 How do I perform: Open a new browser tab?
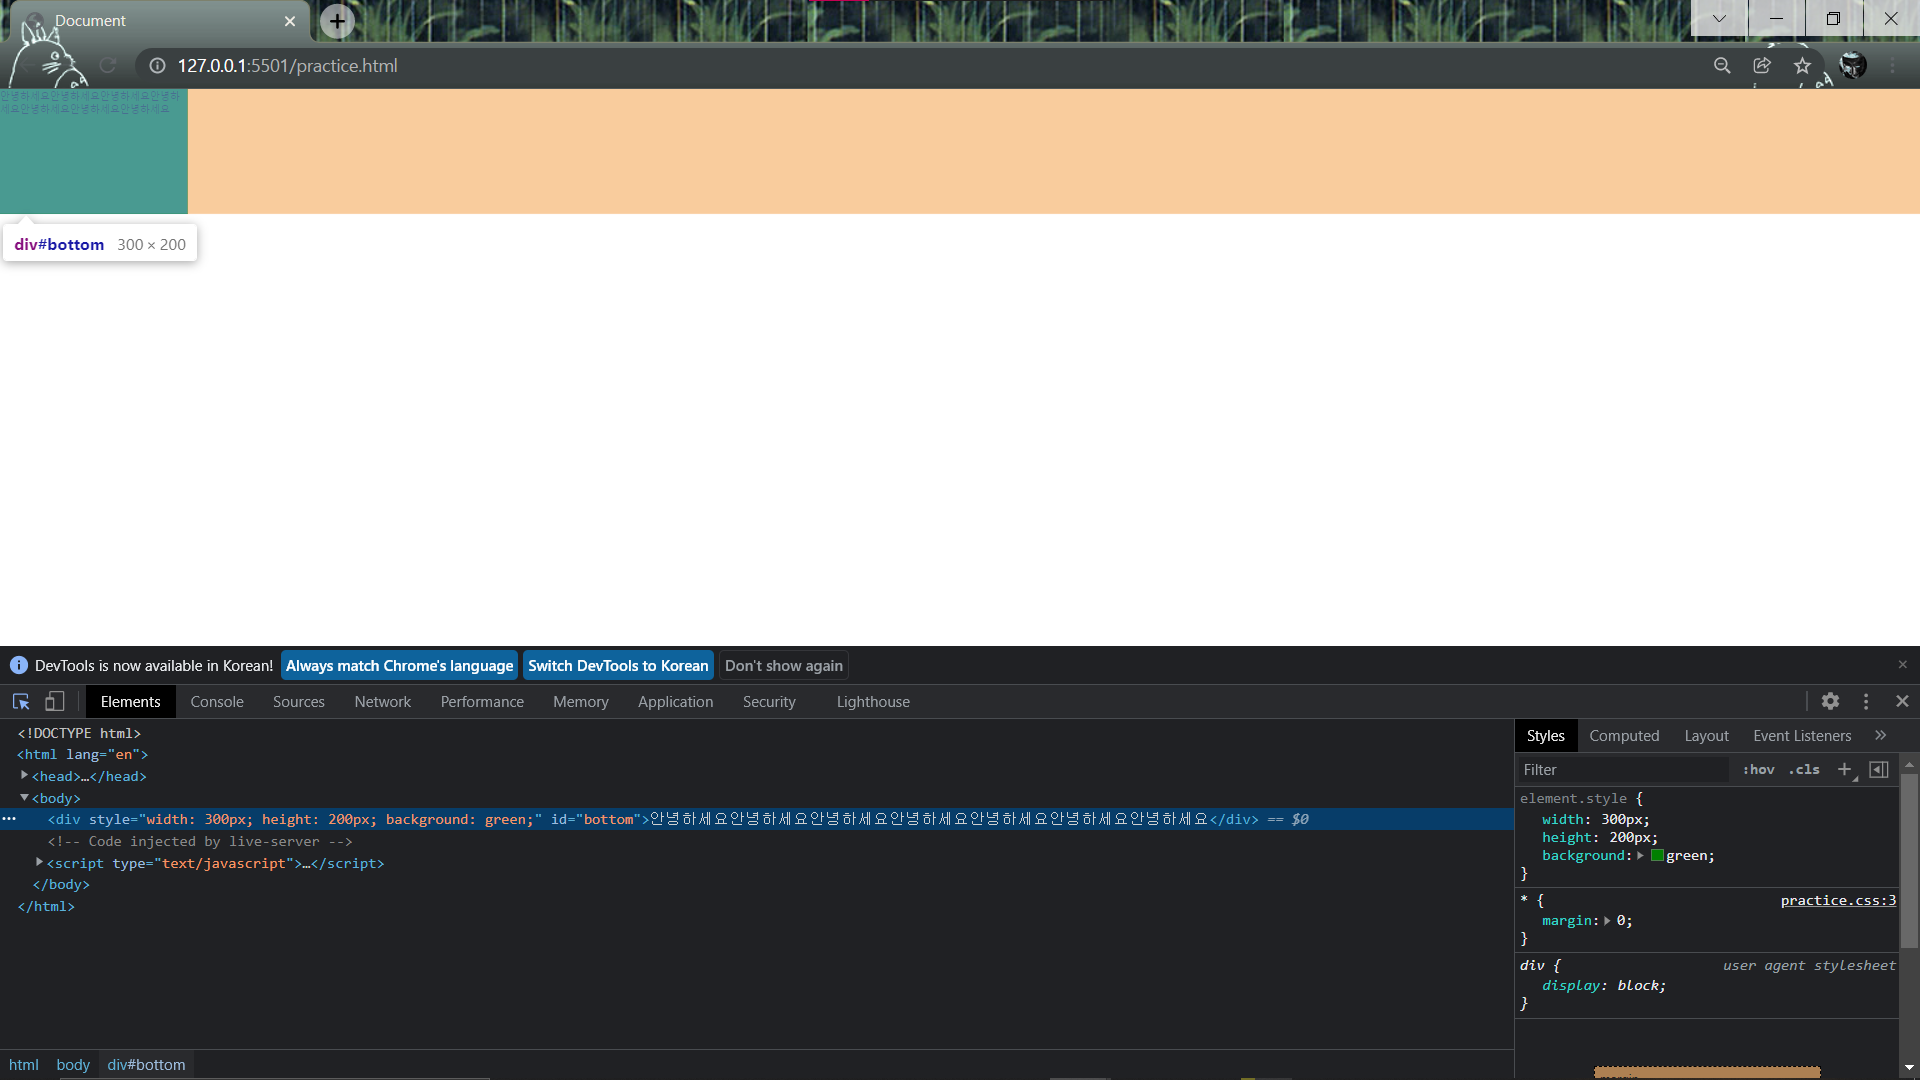338,21
